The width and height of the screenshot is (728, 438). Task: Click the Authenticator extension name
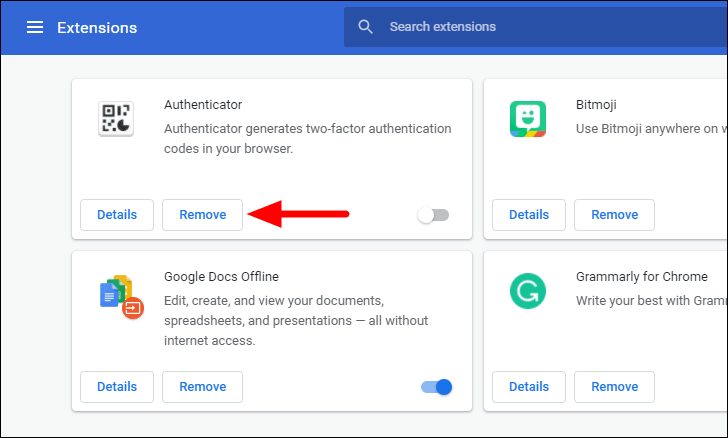coord(203,105)
